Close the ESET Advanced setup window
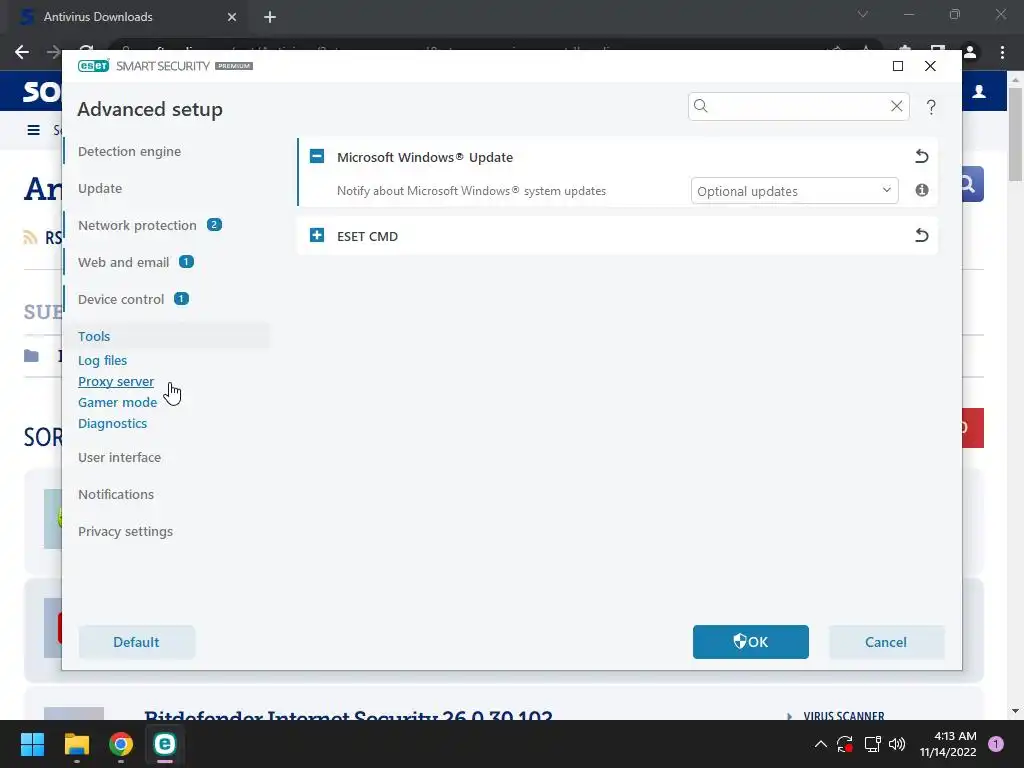This screenshot has height=768, width=1024. (x=930, y=66)
